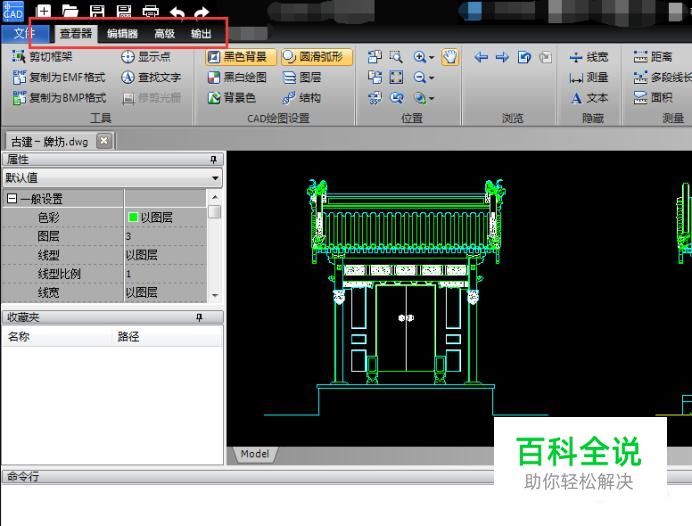Go to previous view with left arrow

pyautogui.click(x=481, y=57)
